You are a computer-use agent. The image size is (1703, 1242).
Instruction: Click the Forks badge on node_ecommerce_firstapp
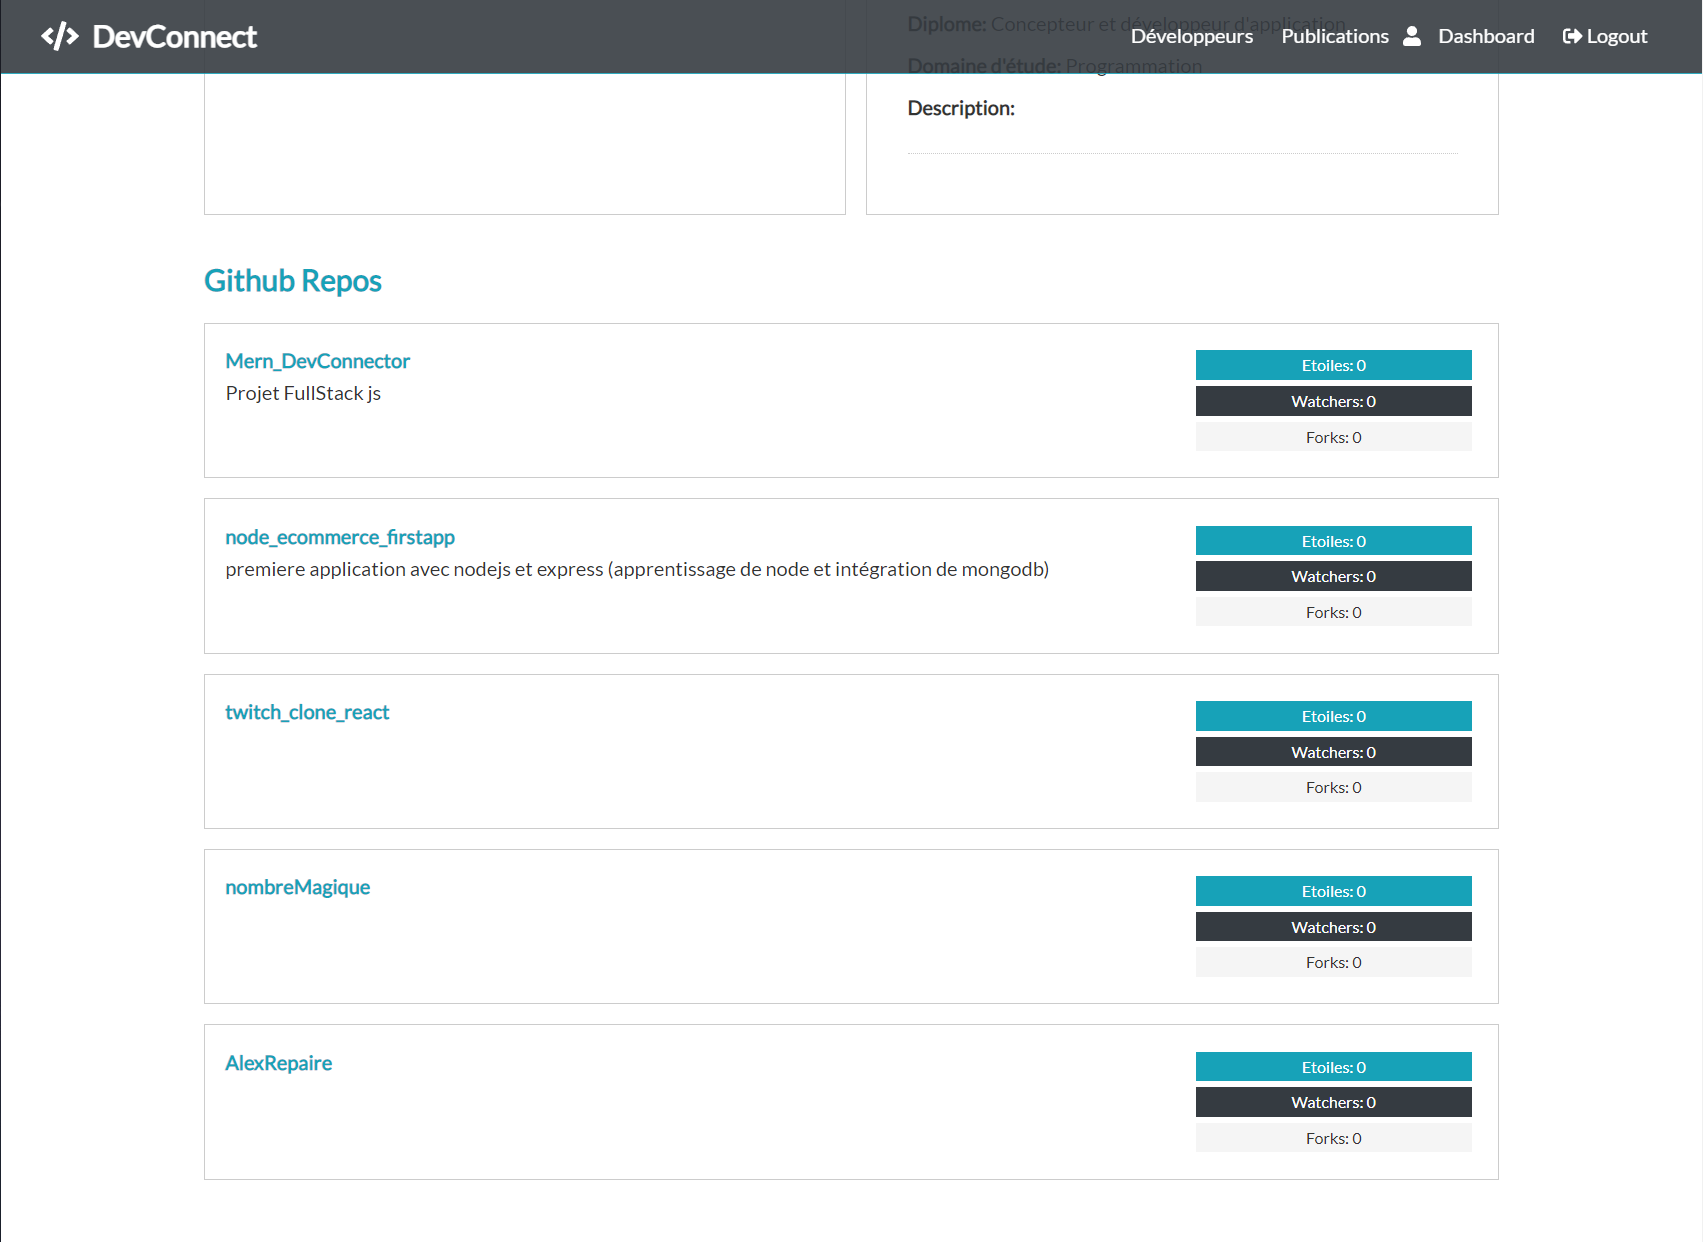pyautogui.click(x=1333, y=611)
